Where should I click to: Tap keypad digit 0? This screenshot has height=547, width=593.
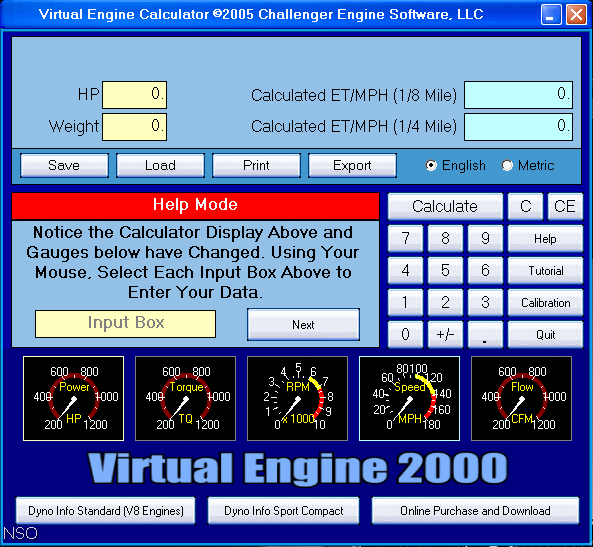coord(405,334)
